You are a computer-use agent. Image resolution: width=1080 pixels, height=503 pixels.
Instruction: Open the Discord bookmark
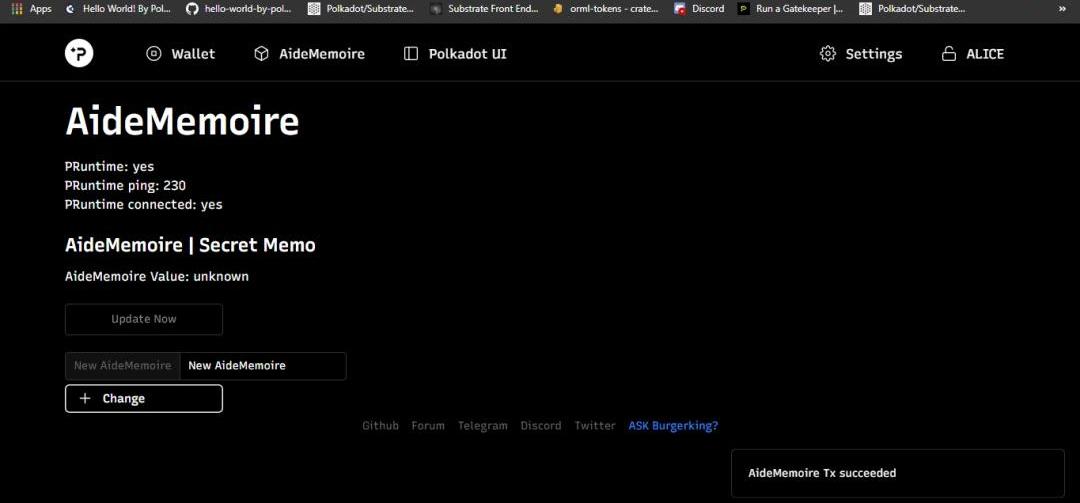699,9
